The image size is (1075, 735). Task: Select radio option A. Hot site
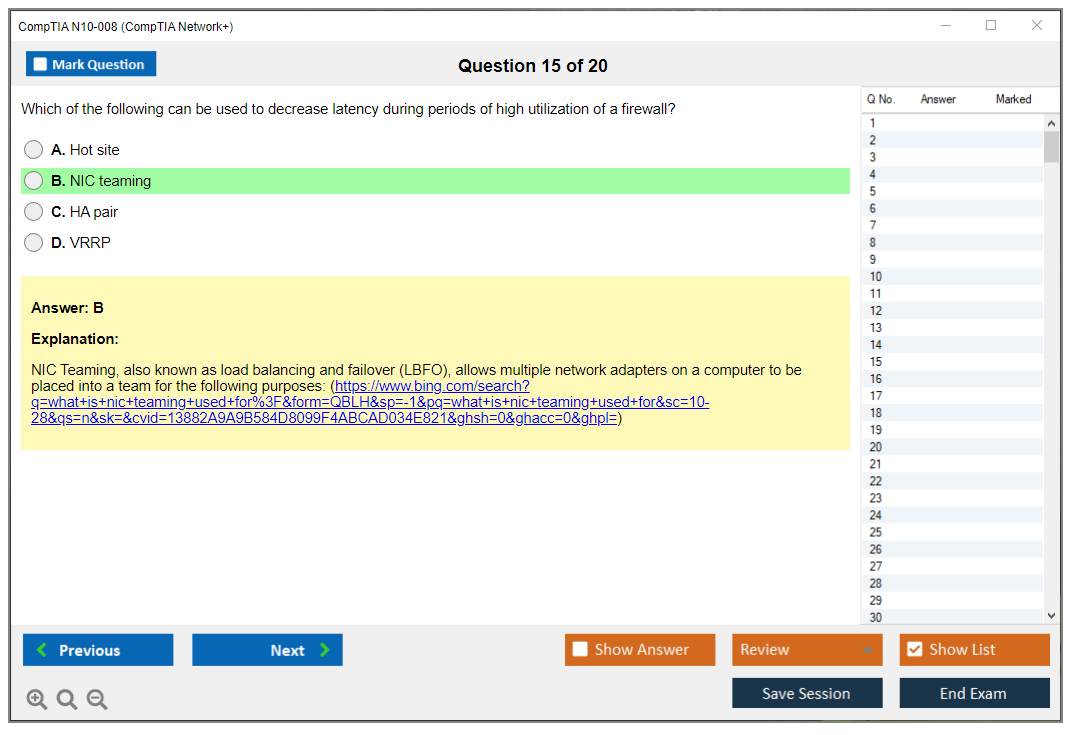point(34,150)
